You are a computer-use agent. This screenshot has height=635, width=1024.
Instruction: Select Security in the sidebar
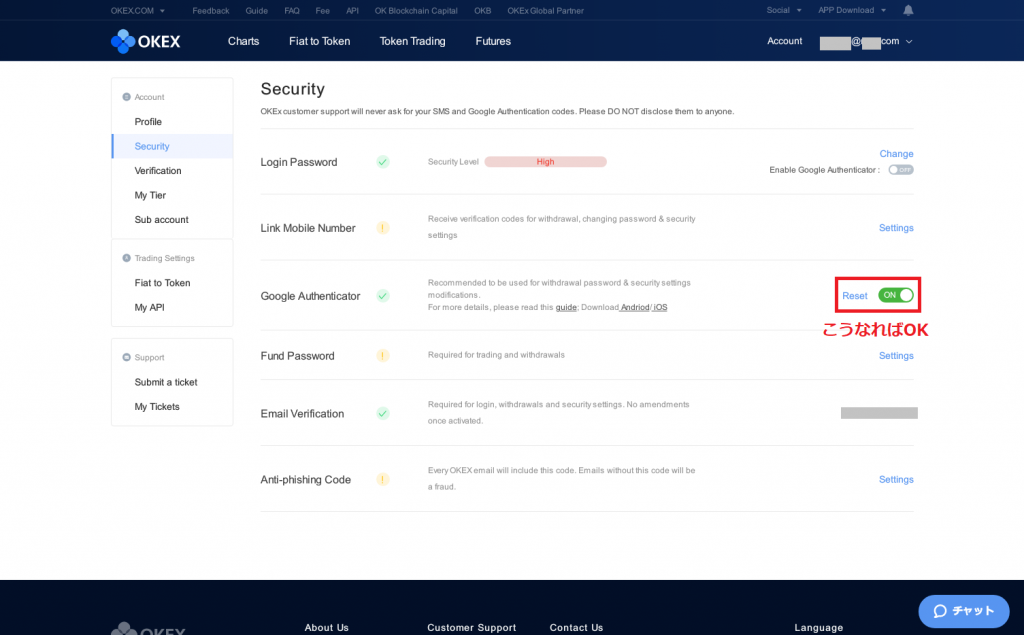point(172,146)
